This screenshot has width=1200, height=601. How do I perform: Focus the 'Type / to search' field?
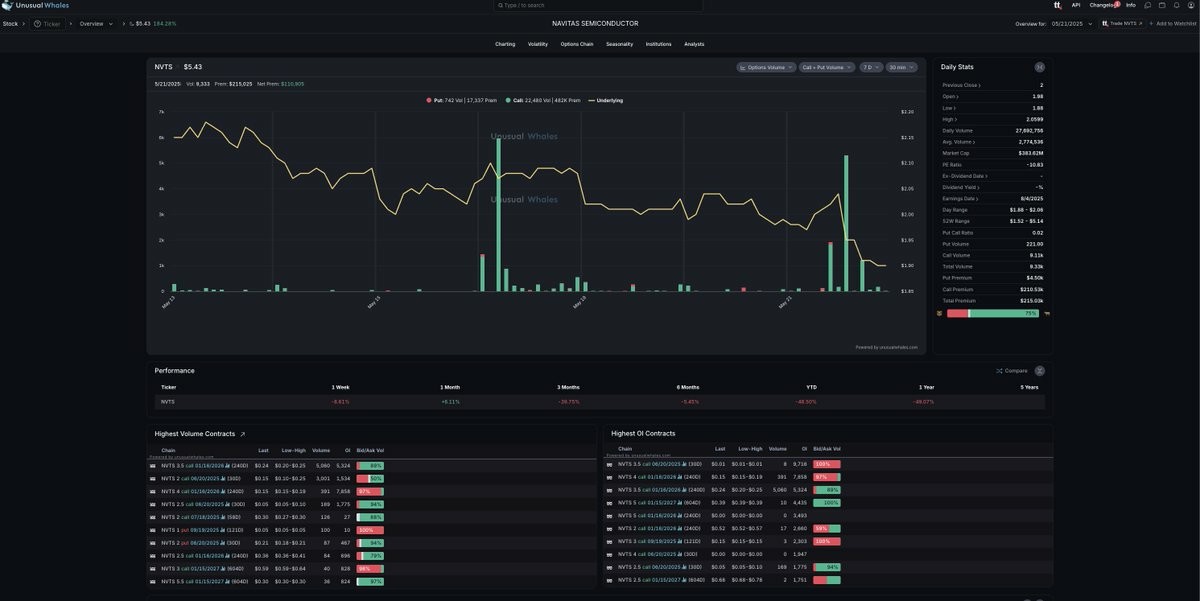click(598, 5)
